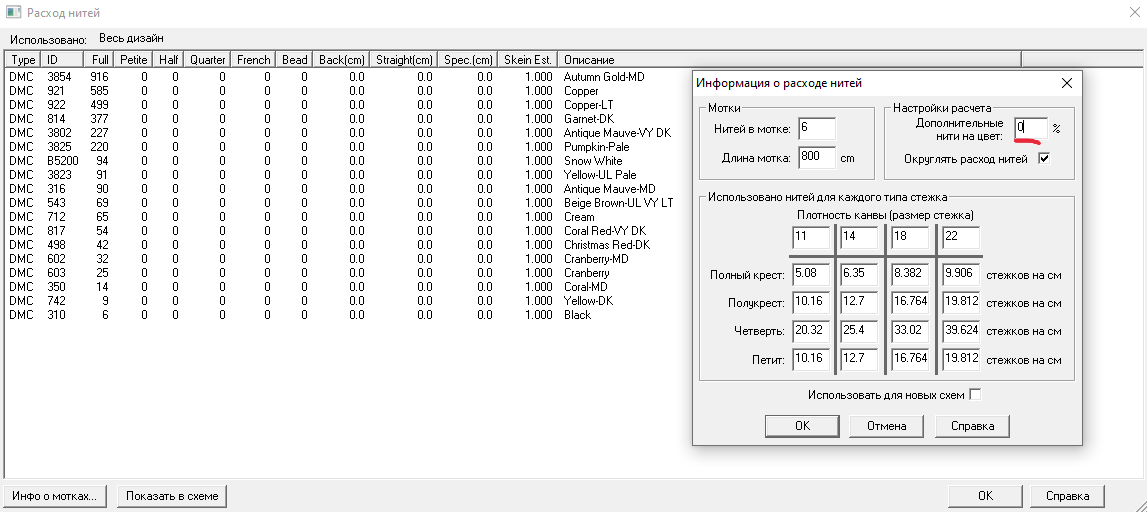Click the canvas density field with 18
1147x512 pixels.
pyautogui.click(x=910, y=237)
